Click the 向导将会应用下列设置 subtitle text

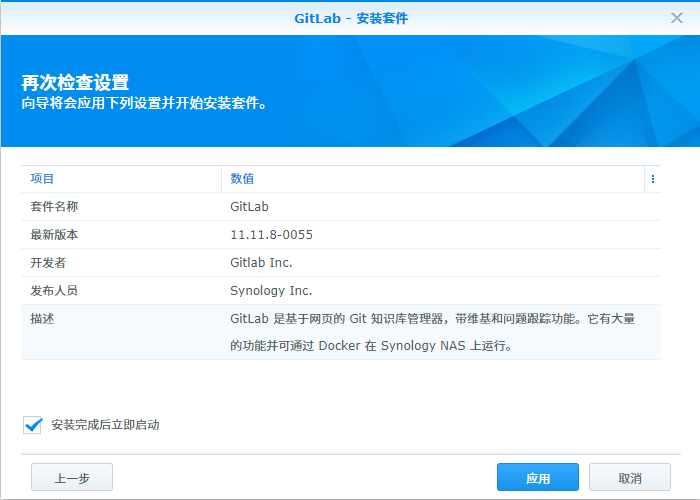(144, 104)
